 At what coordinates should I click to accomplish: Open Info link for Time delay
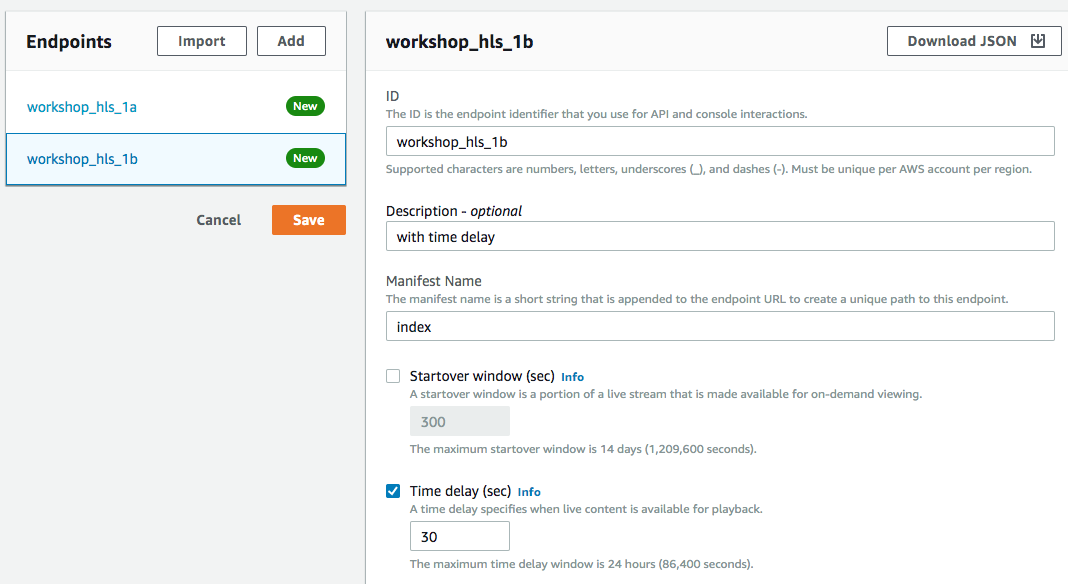pos(529,492)
